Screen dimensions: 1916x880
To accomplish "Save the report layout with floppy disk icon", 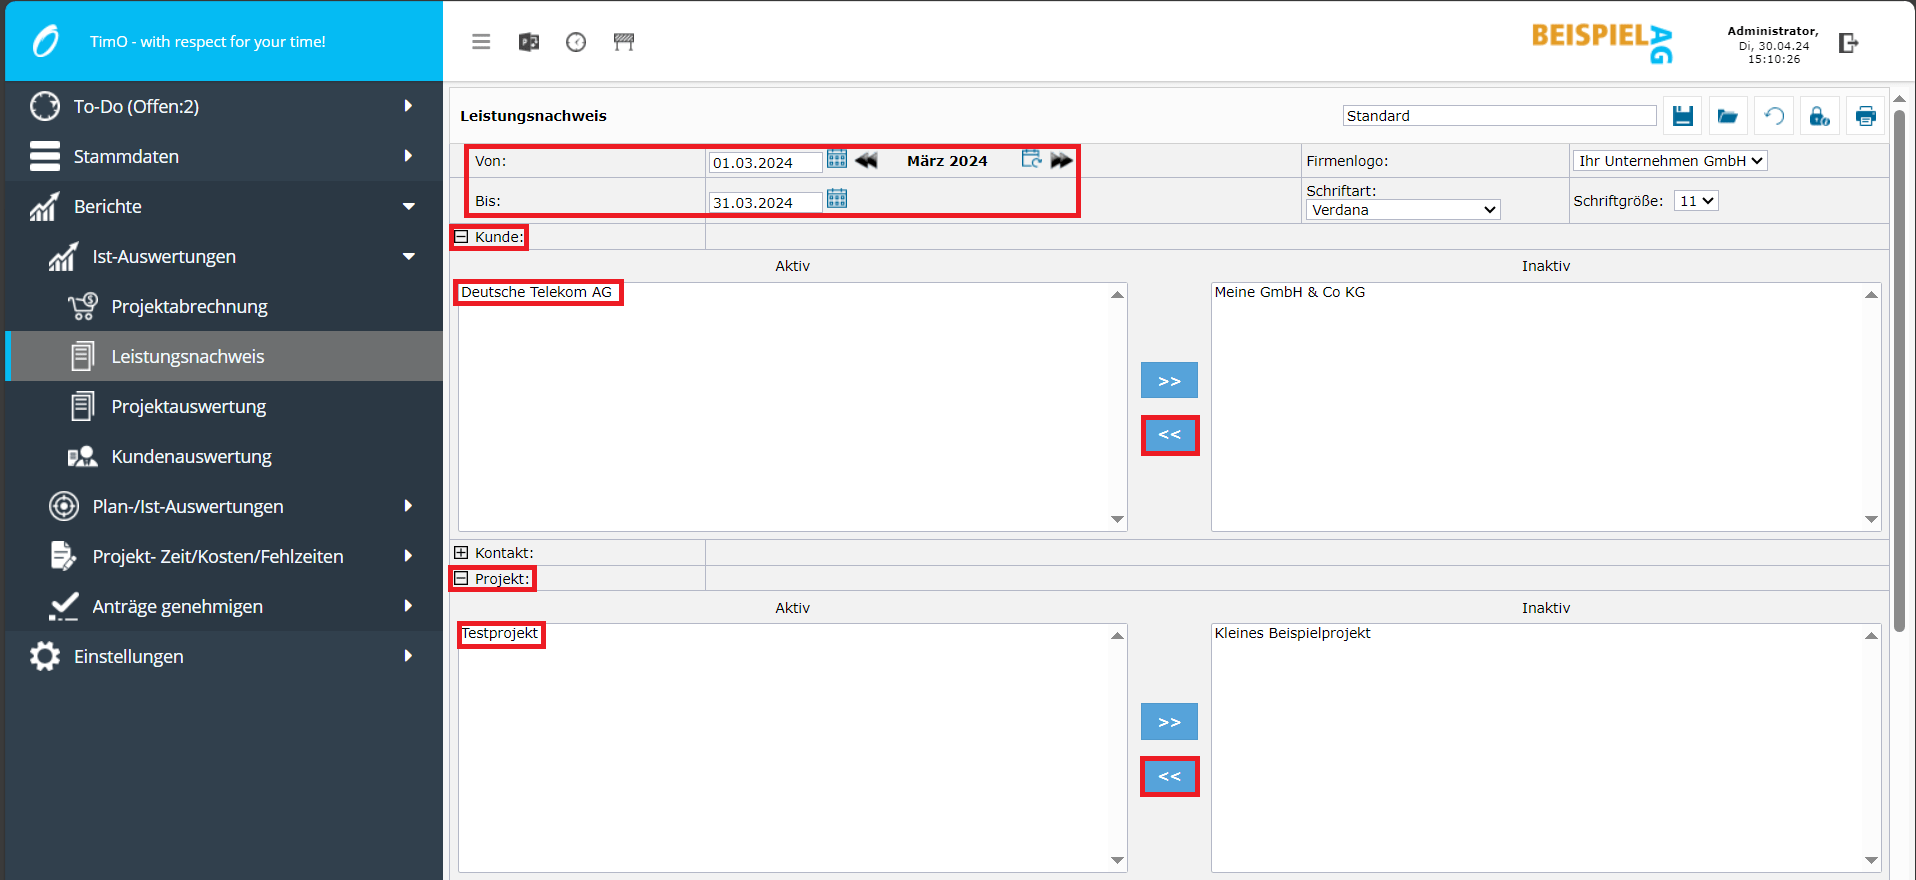I will [x=1682, y=116].
